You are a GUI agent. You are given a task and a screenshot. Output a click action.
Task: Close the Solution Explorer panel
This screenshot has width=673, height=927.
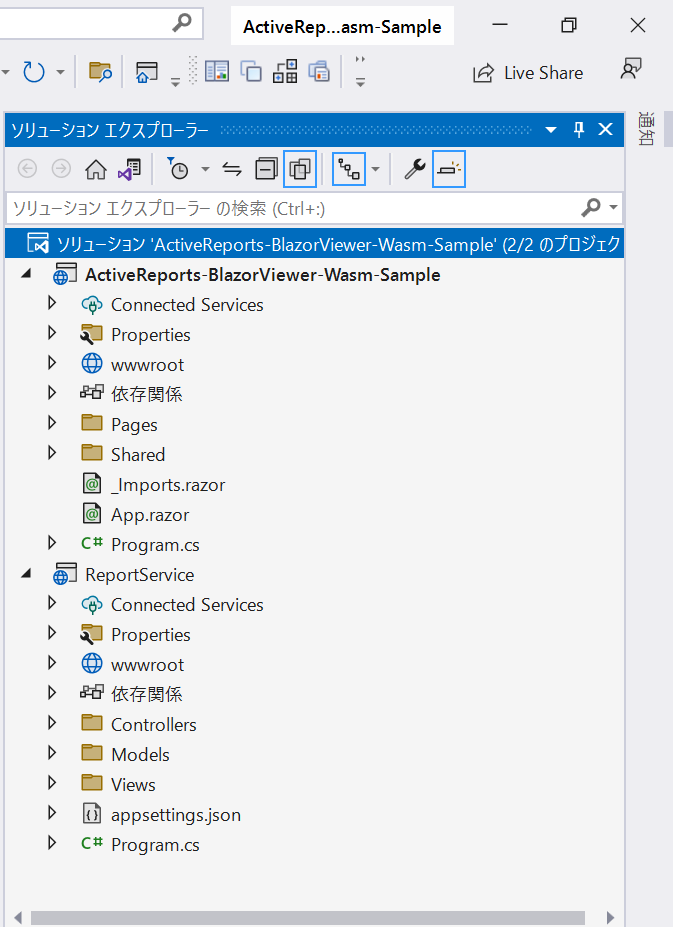pyautogui.click(x=606, y=129)
